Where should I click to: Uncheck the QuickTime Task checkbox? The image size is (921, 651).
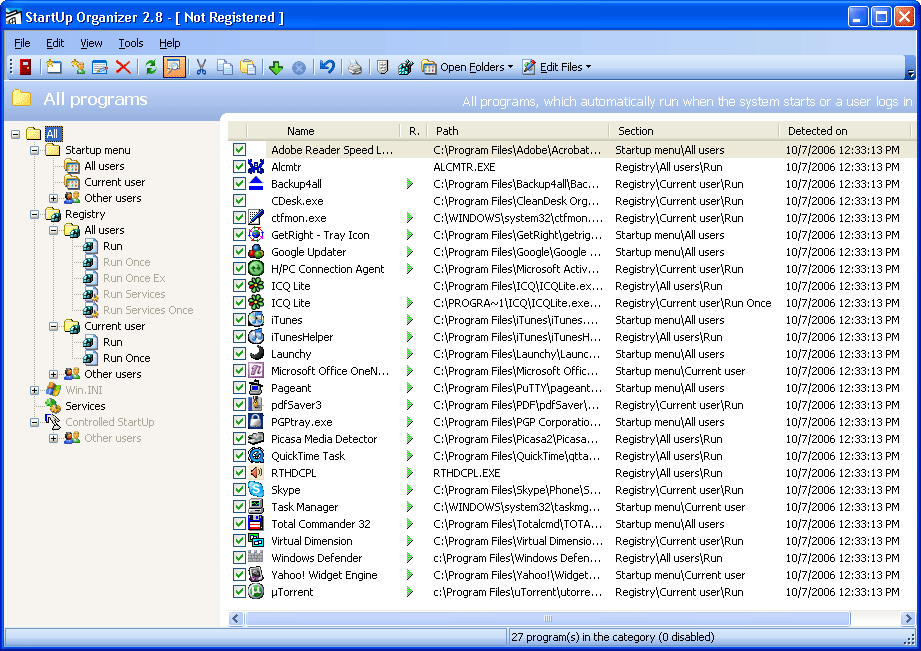tap(239, 455)
